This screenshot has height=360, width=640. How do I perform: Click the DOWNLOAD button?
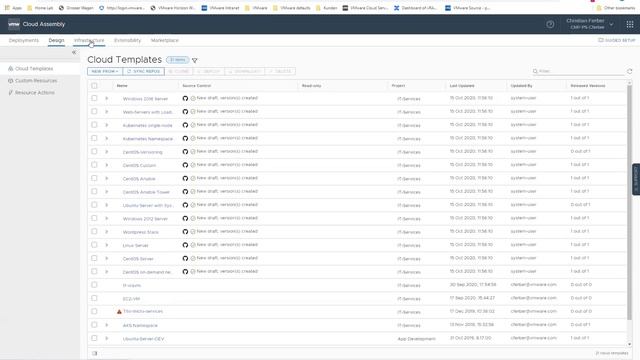245,71
